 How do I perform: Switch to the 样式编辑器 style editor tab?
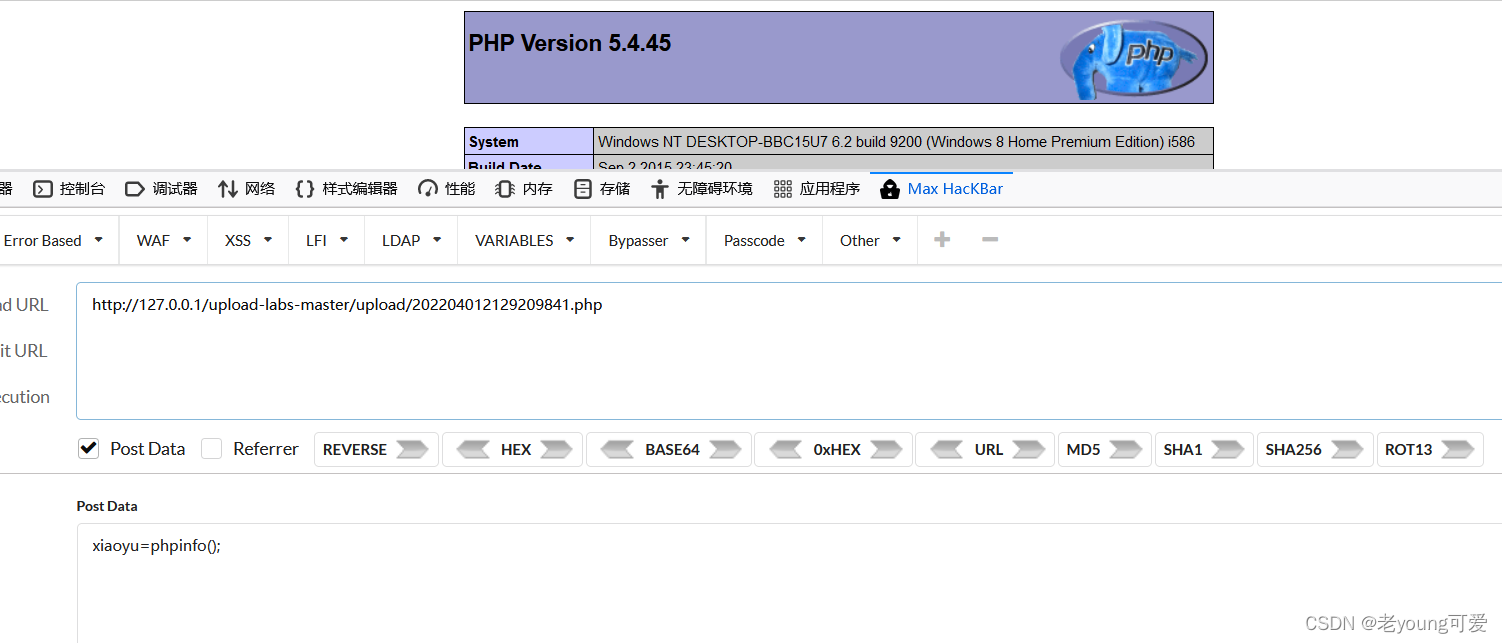(x=346, y=189)
